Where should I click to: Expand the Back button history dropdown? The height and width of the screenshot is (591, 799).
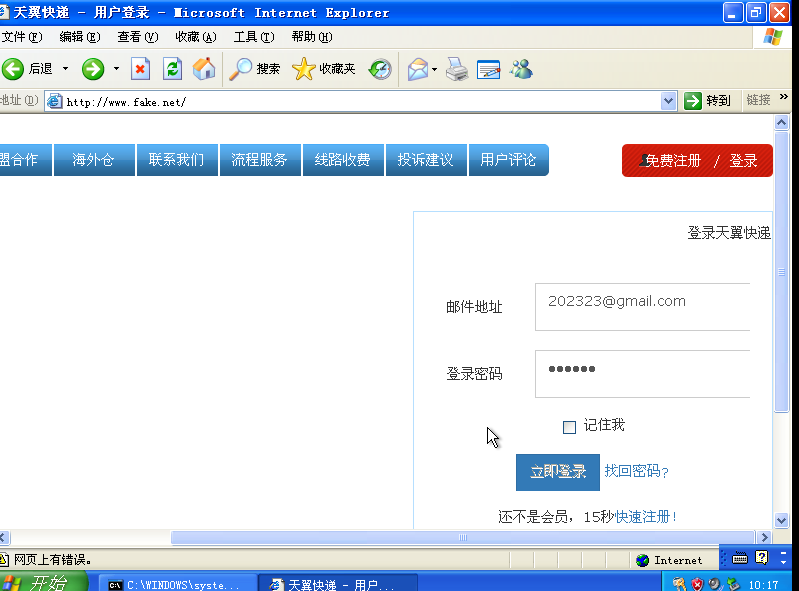tap(65, 68)
